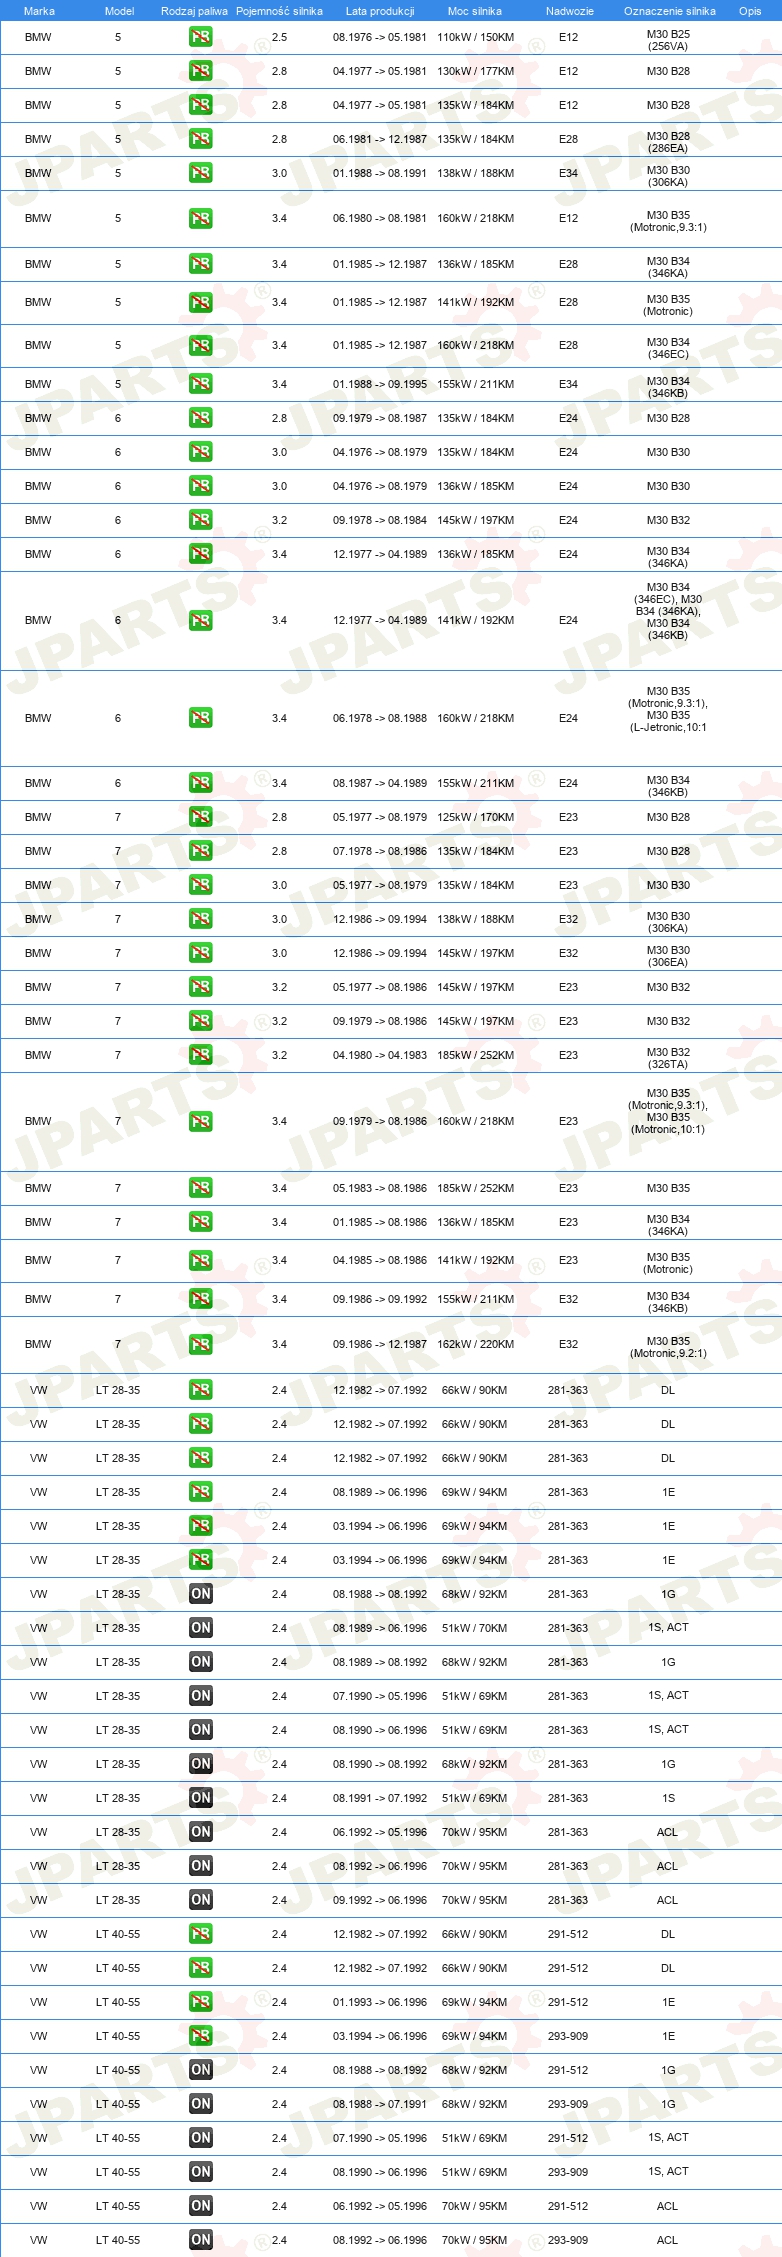
Task: Click production dates 08.1976 -> 05.1981
Action: coord(380,37)
